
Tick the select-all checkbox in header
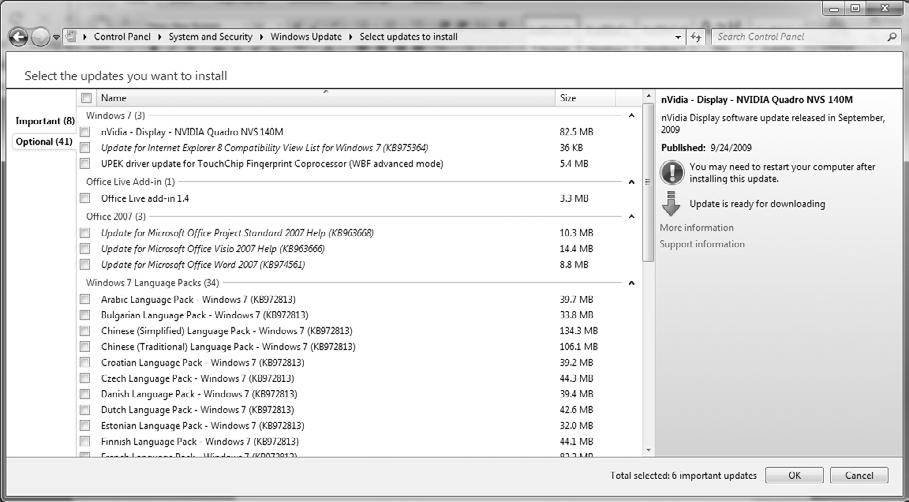[x=86, y=98]
